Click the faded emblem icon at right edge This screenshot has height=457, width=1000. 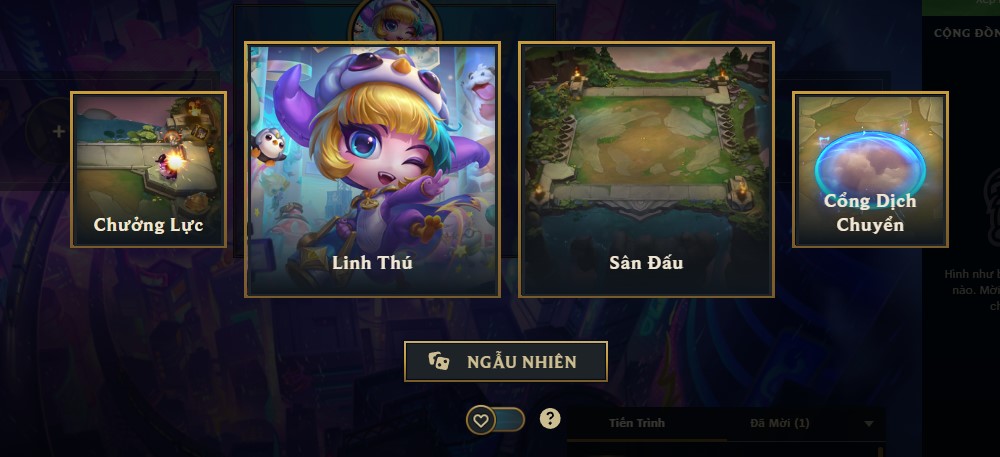click(x=992, y=207)
